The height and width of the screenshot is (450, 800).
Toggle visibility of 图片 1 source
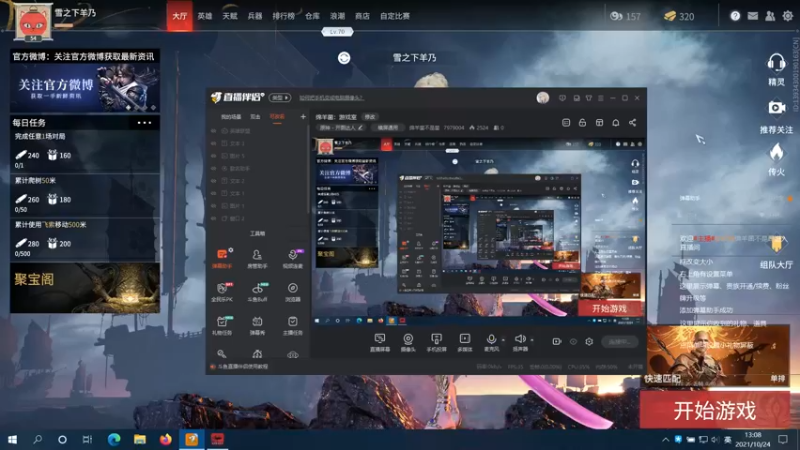tap(214, 206)
